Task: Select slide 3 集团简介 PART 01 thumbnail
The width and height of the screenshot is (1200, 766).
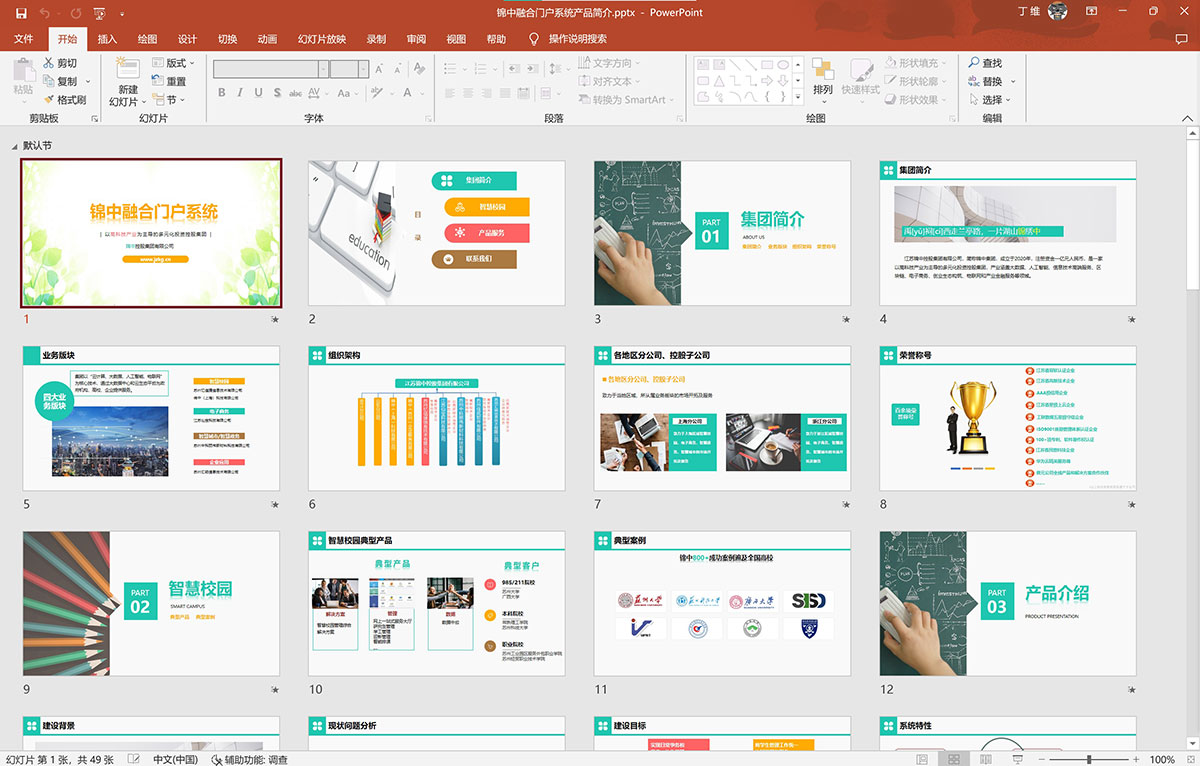Action: click(x=722, y=233)
